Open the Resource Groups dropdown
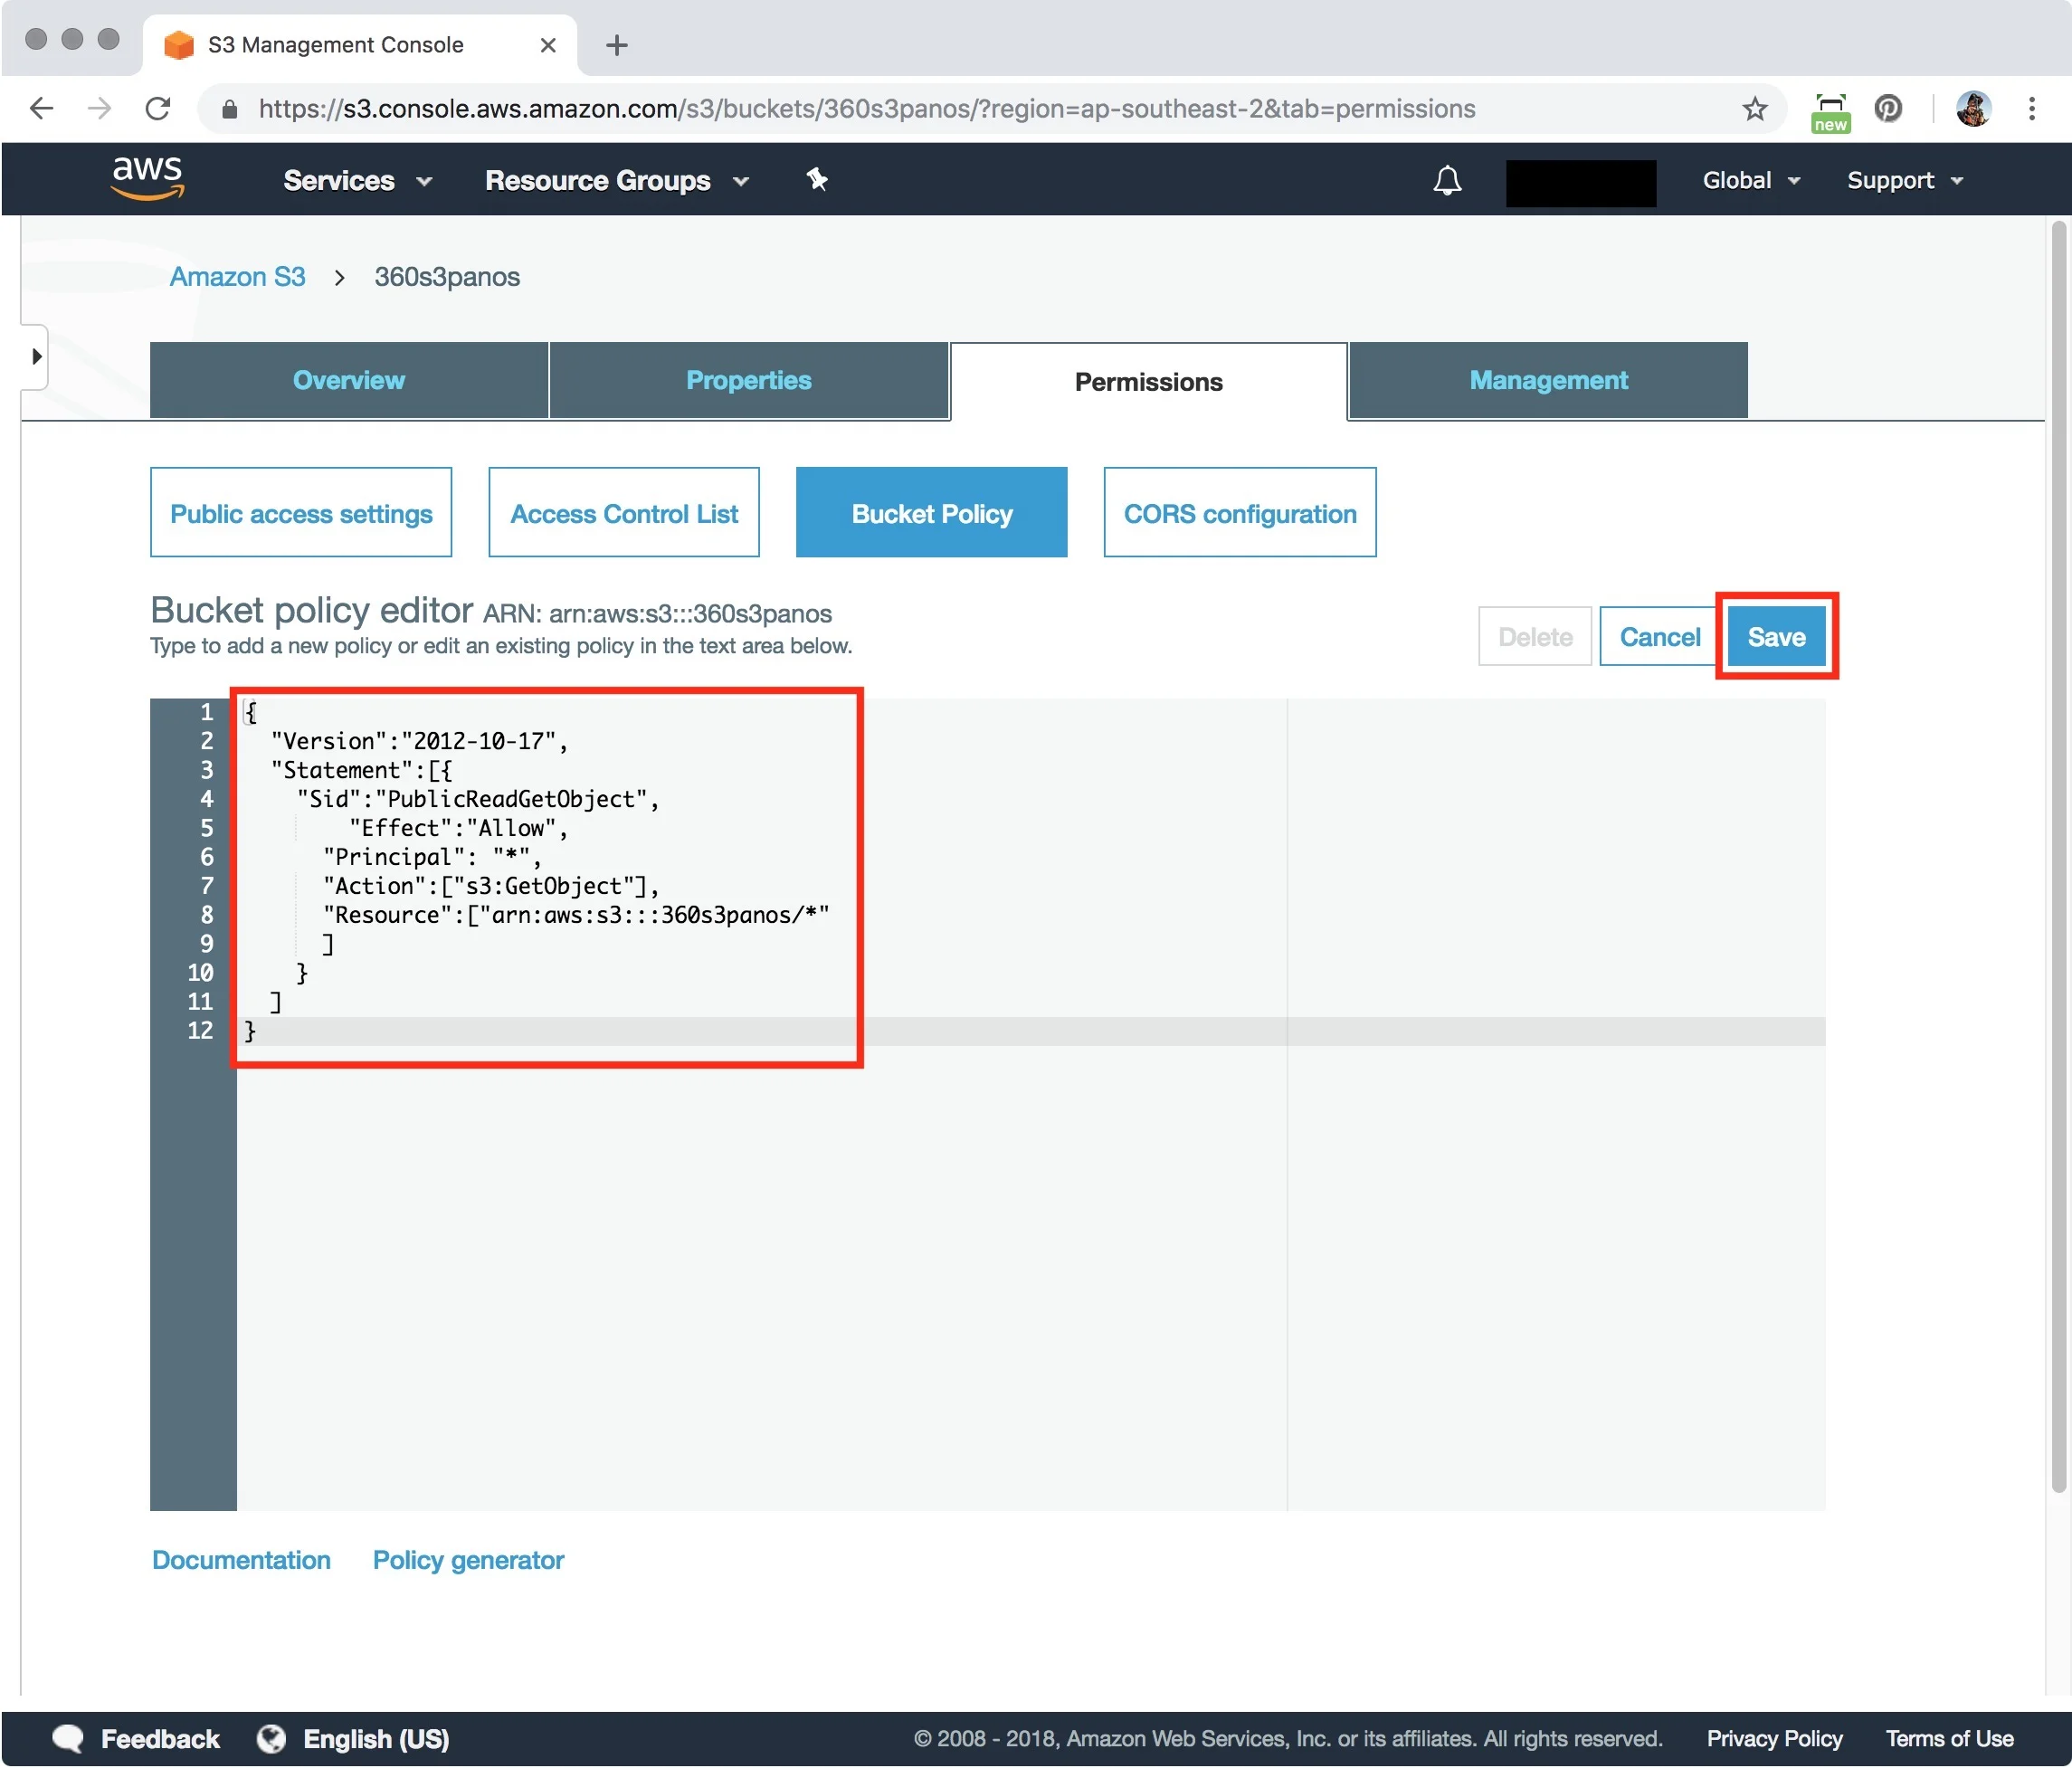This screenshot has width=2072, height=1768. click(x=616, y=181)
